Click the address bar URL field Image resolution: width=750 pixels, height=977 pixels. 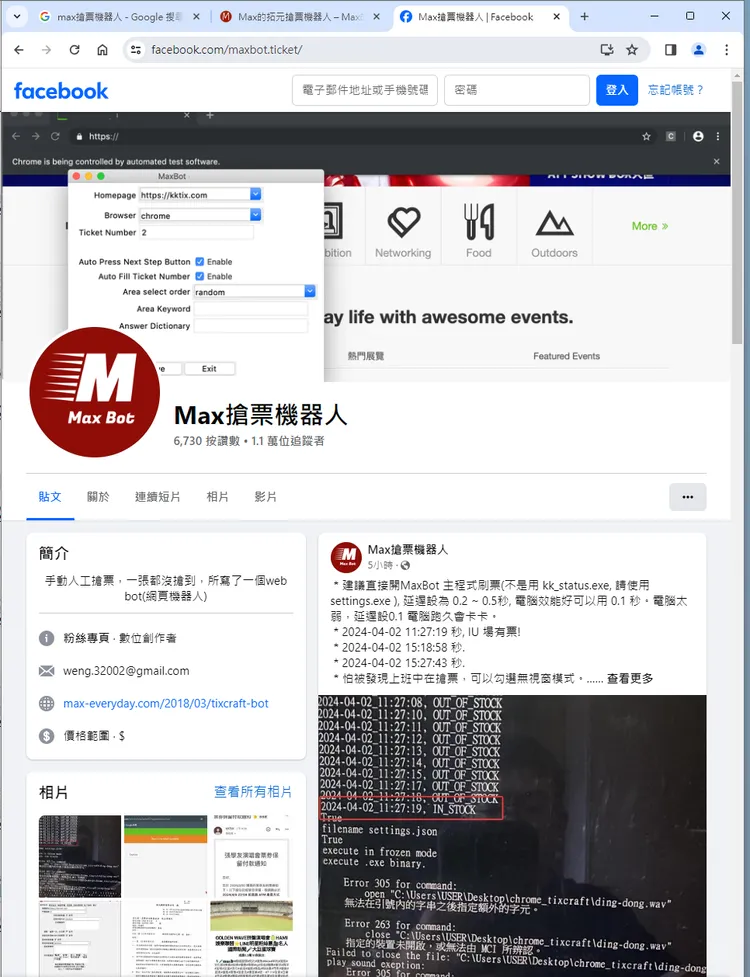(368, 50)
